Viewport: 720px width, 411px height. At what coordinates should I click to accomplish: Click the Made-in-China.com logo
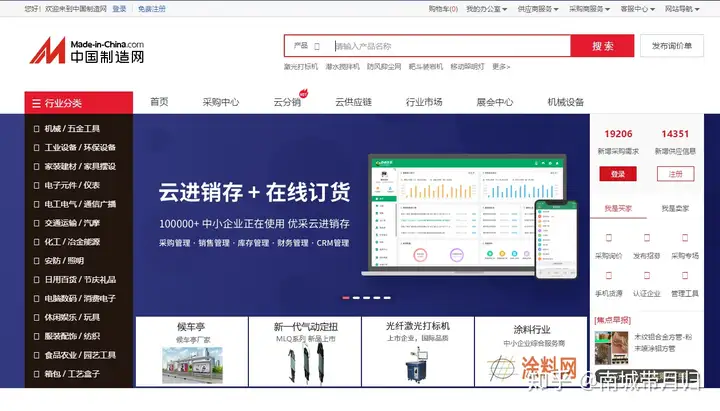tap(87, 51)
